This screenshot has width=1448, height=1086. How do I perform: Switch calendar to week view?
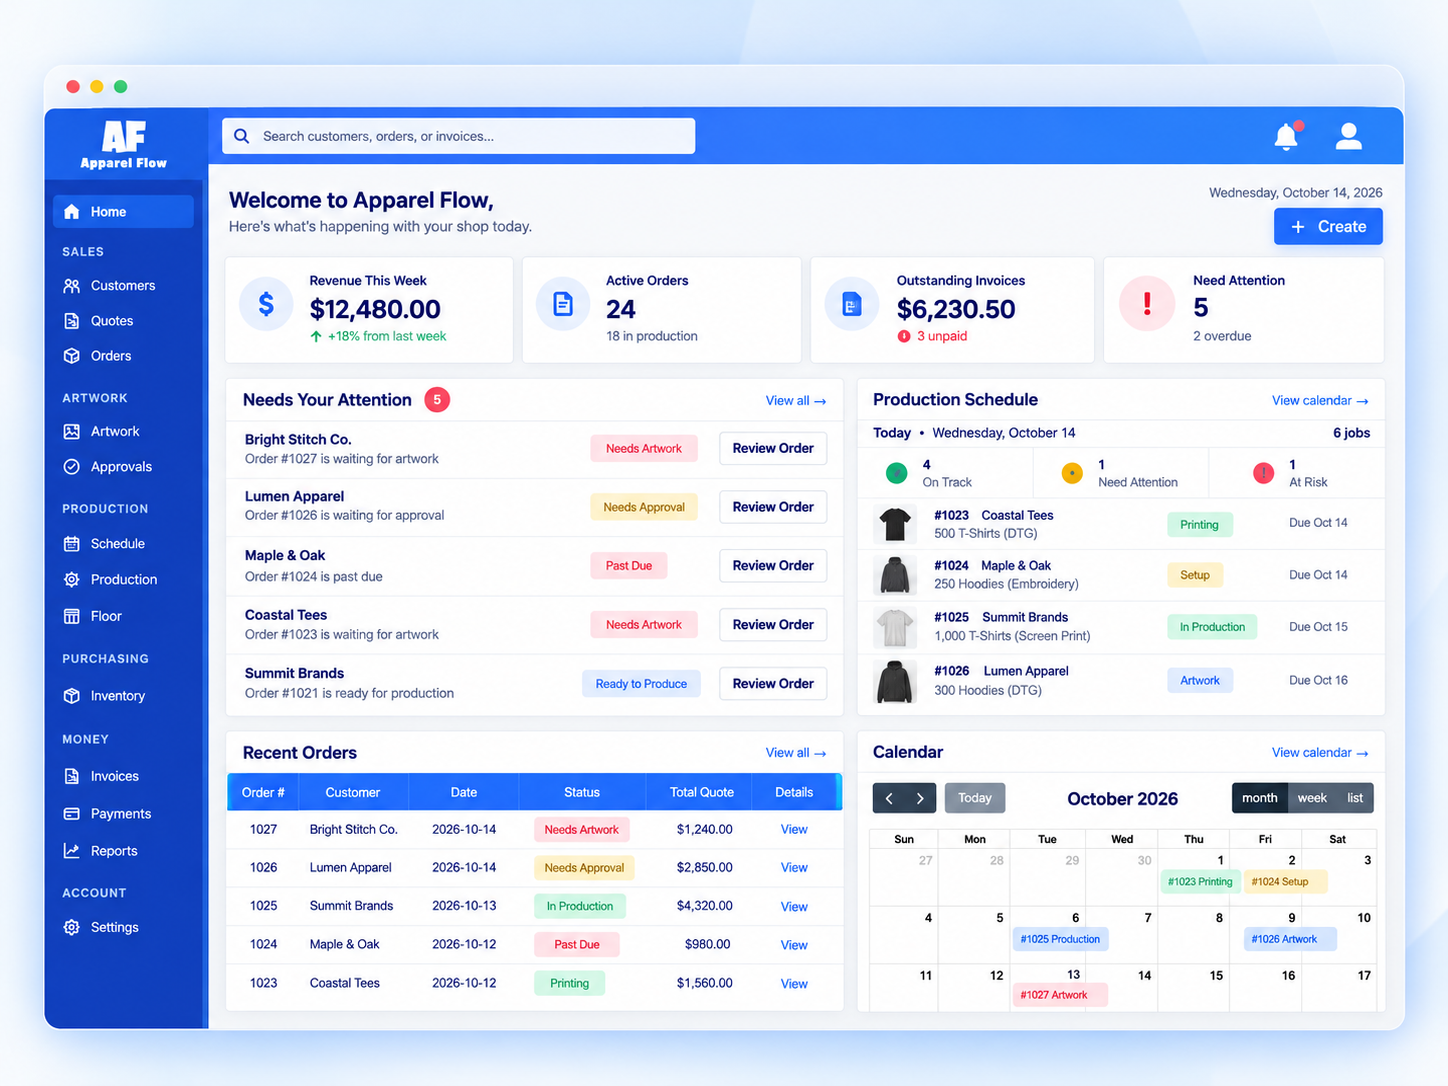(x=1312, y=798)
